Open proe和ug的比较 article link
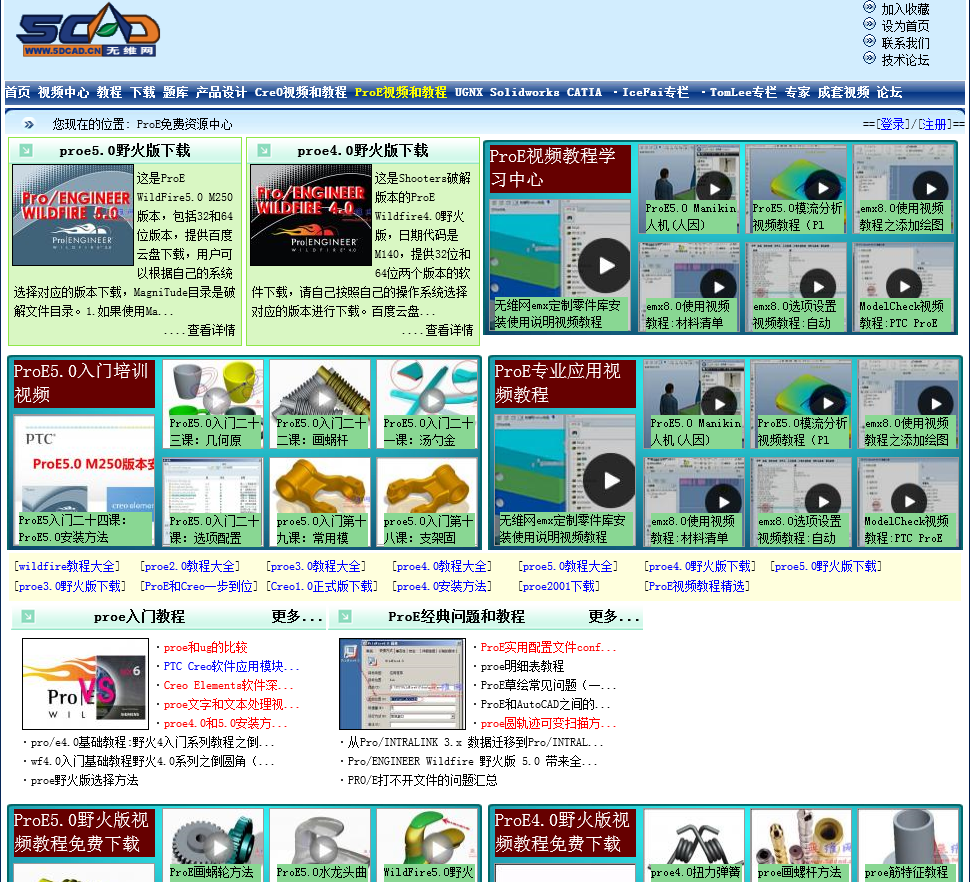970x882 pixels. coord(205,648)
